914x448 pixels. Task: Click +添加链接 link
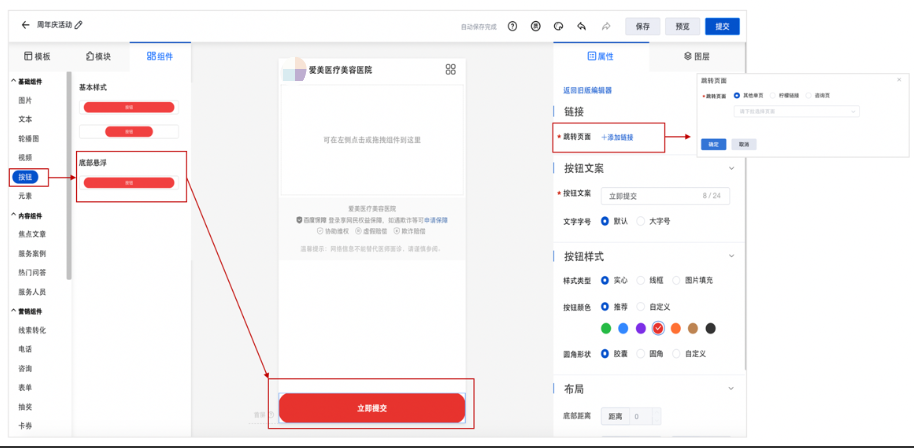[617, 137]
